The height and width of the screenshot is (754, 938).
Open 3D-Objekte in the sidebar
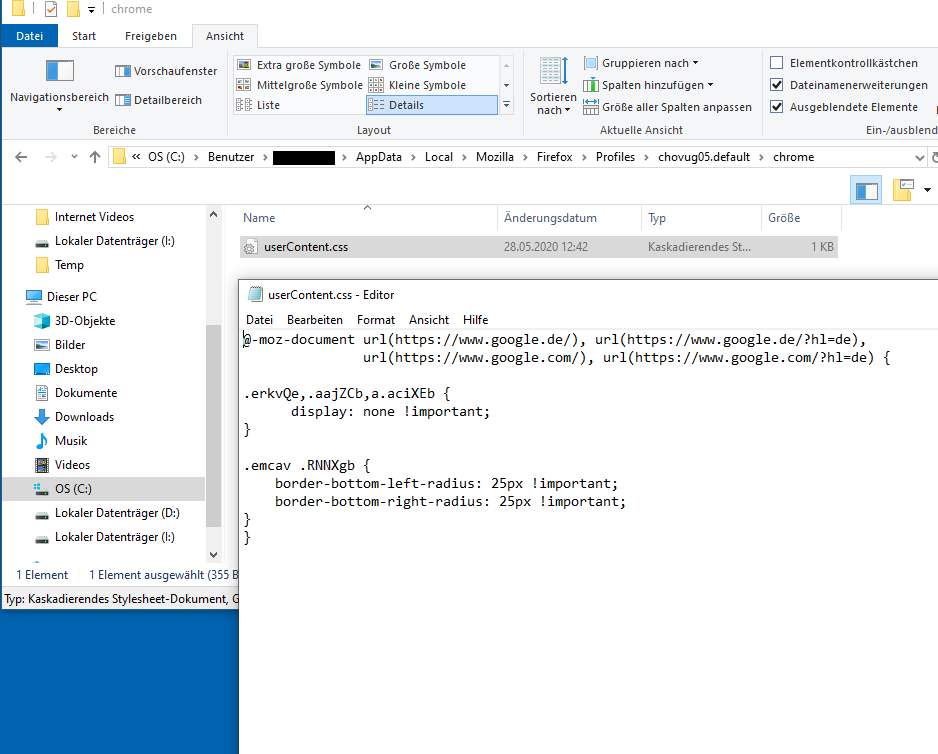[74, 321]
